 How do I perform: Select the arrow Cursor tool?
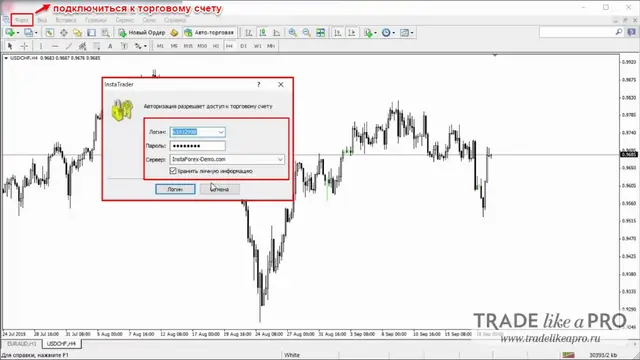(x=10, y=46)
